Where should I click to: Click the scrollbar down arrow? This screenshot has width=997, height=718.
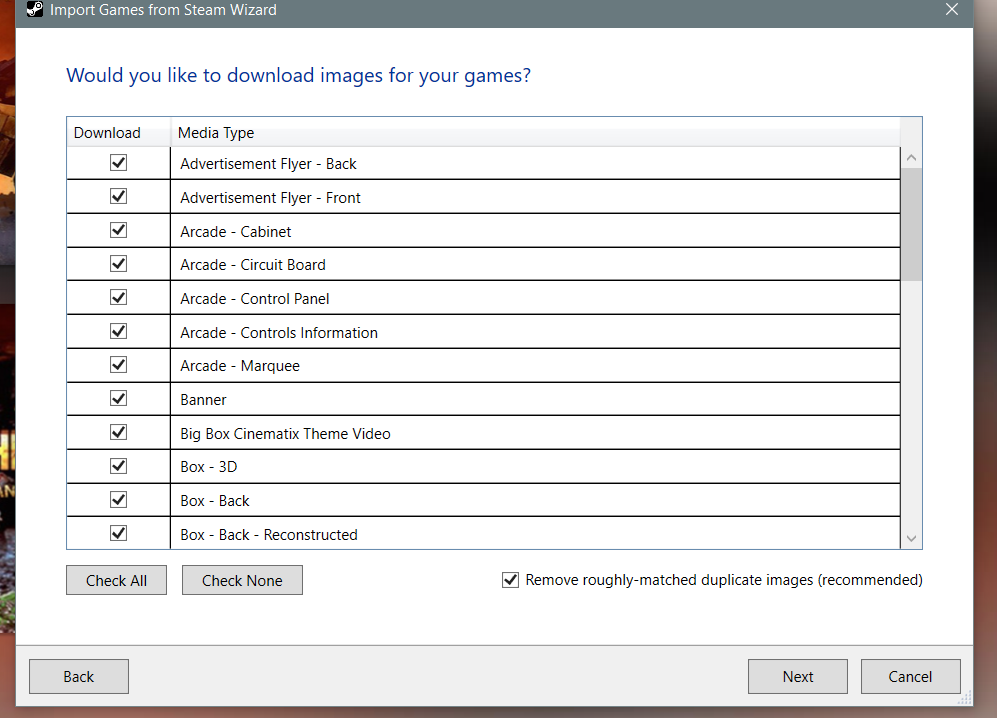pyautogui.click(x=911, y=538)
